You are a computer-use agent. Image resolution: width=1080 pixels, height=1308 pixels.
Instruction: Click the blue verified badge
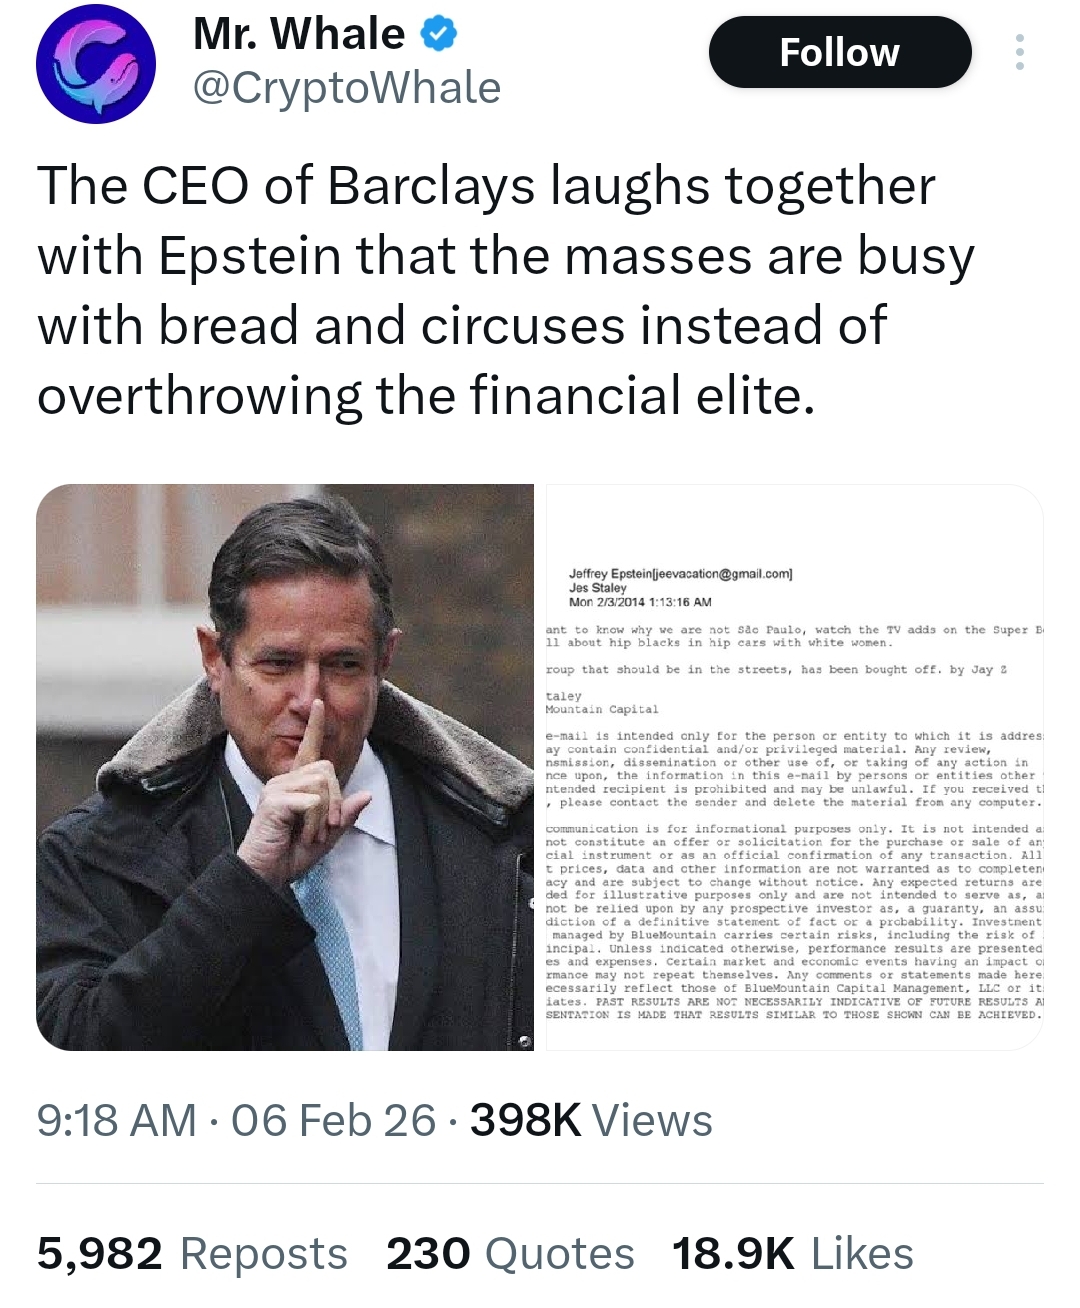438,35
